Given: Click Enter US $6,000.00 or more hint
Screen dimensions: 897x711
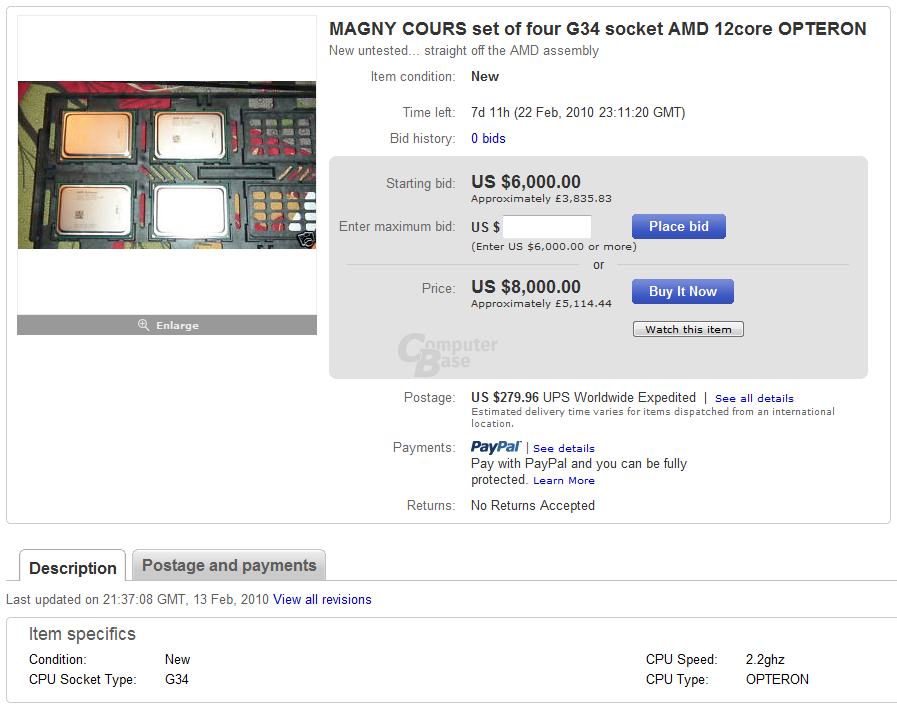Looking at the screenshot, I should (x=554, y=247).
